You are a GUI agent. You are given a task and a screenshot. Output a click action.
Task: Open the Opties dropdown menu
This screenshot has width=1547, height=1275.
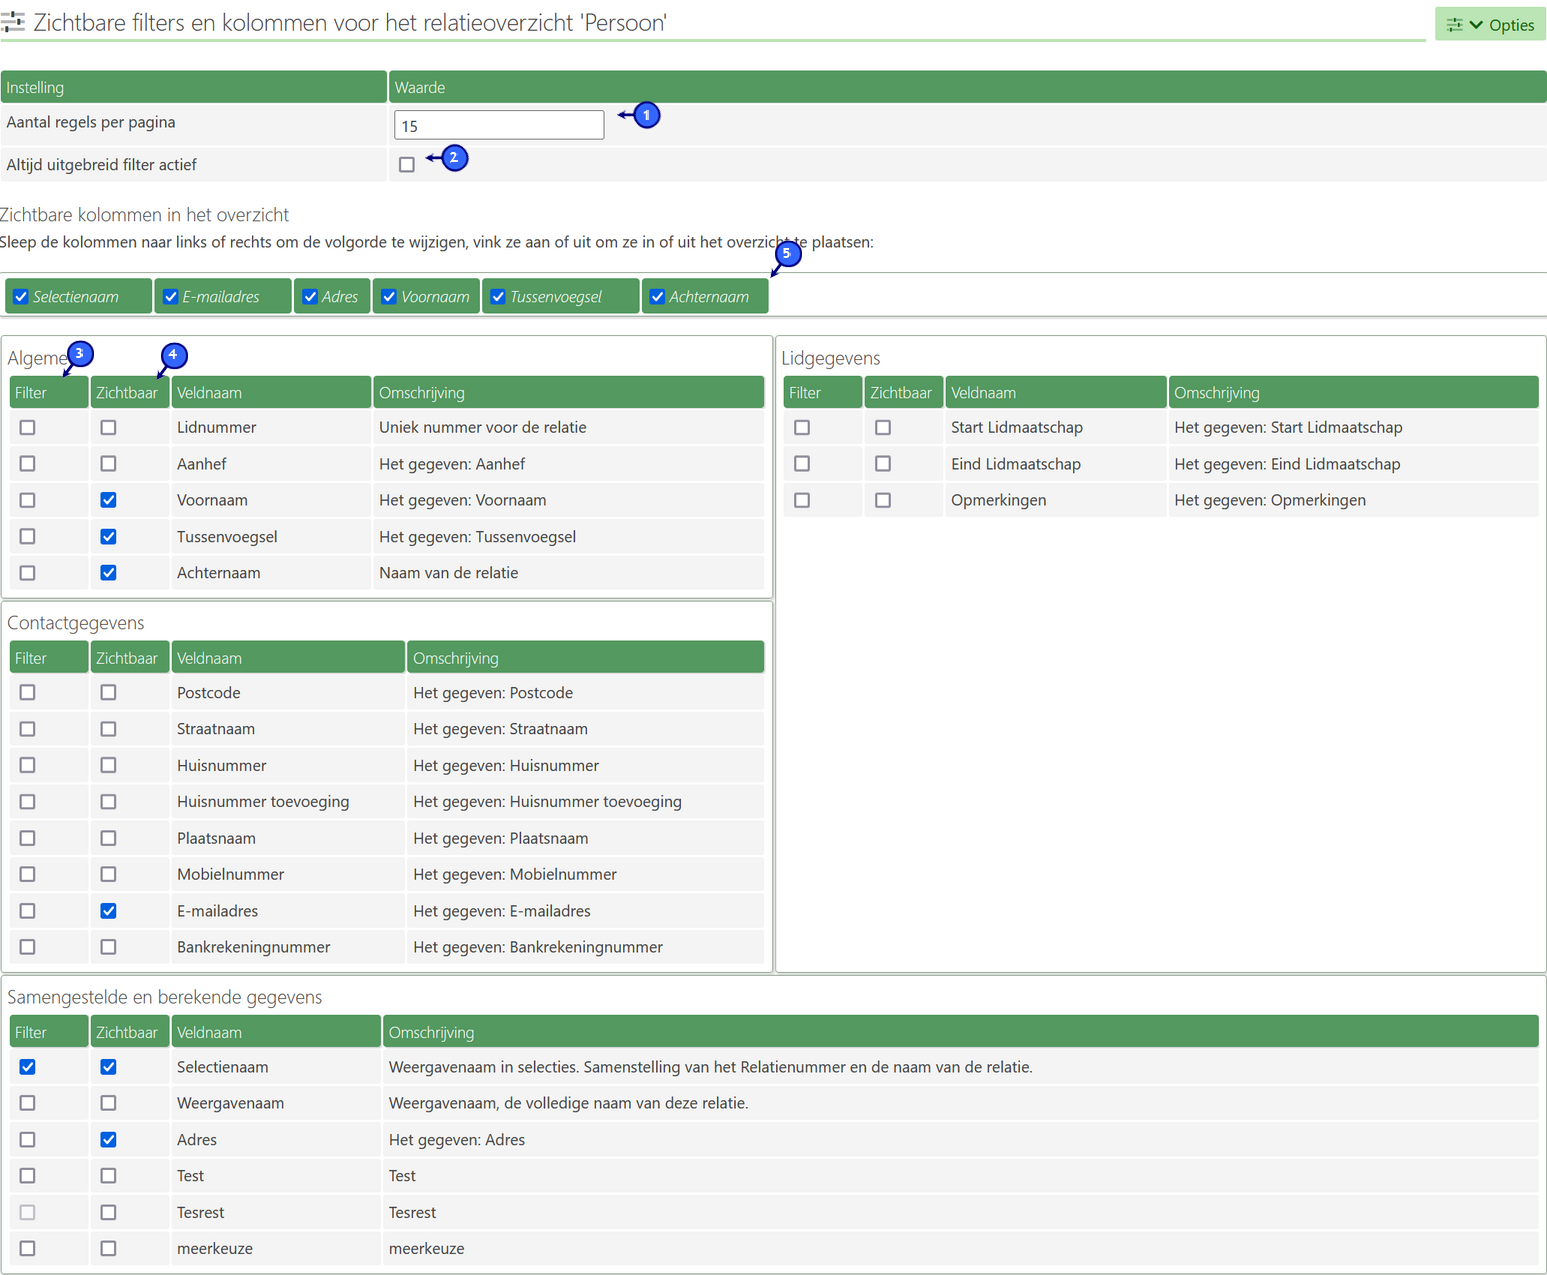(x=1490, y=24)
